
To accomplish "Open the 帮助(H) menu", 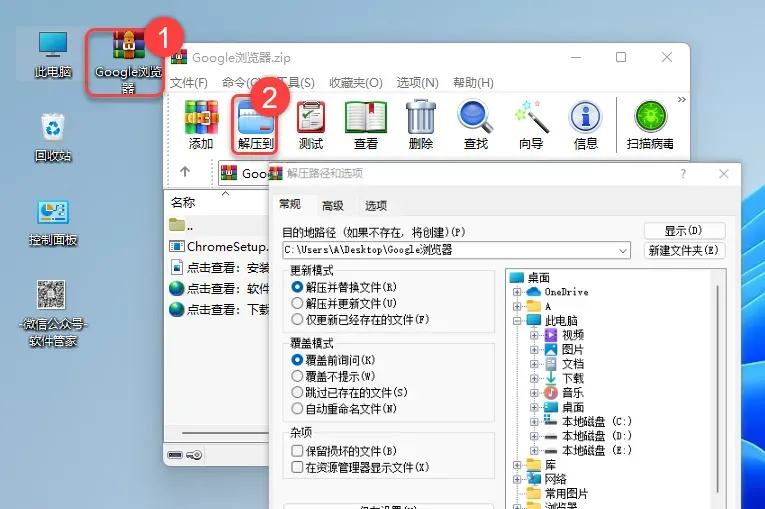I will coord(473,82).
